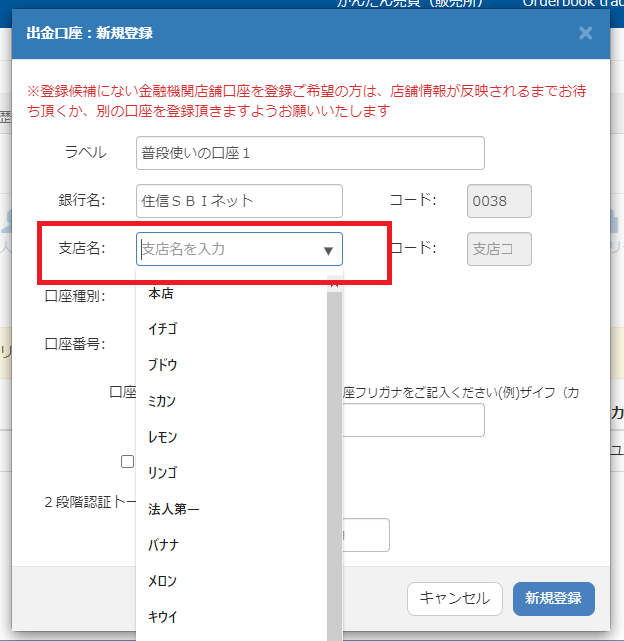Select 本店 from the branch list
The image size is (624, 641).
coord(231,293)
